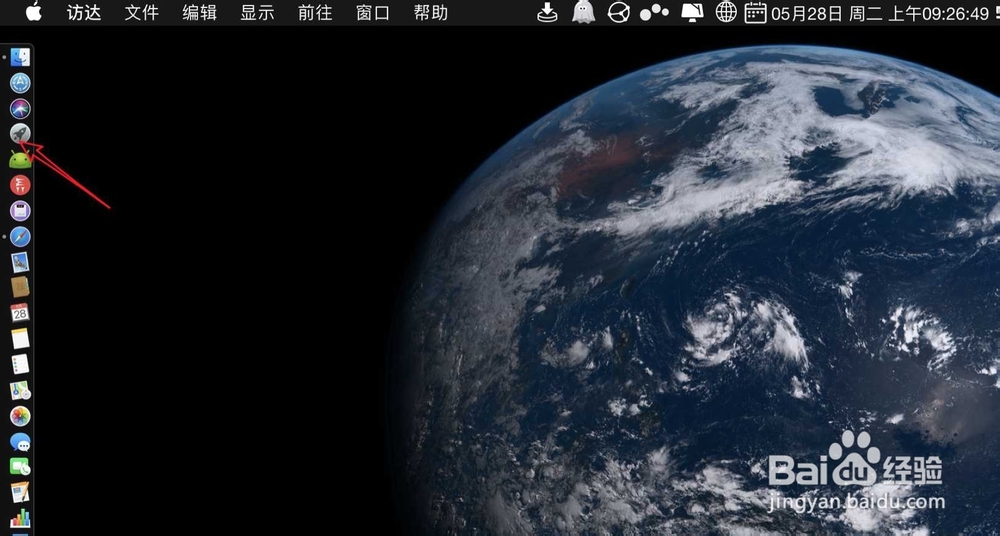Screen dimensions: 1000x536
Task: Open the blue compass-style app icon below Finder
Action: [20, 83]
